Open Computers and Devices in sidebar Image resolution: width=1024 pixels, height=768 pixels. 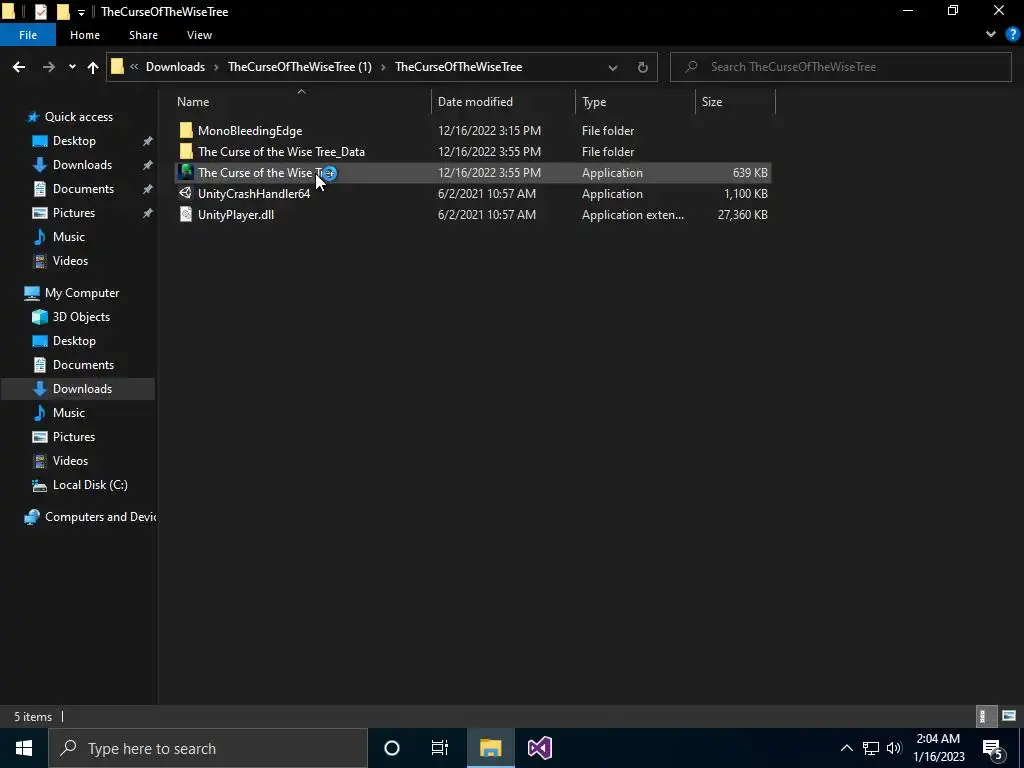[100, 517]
